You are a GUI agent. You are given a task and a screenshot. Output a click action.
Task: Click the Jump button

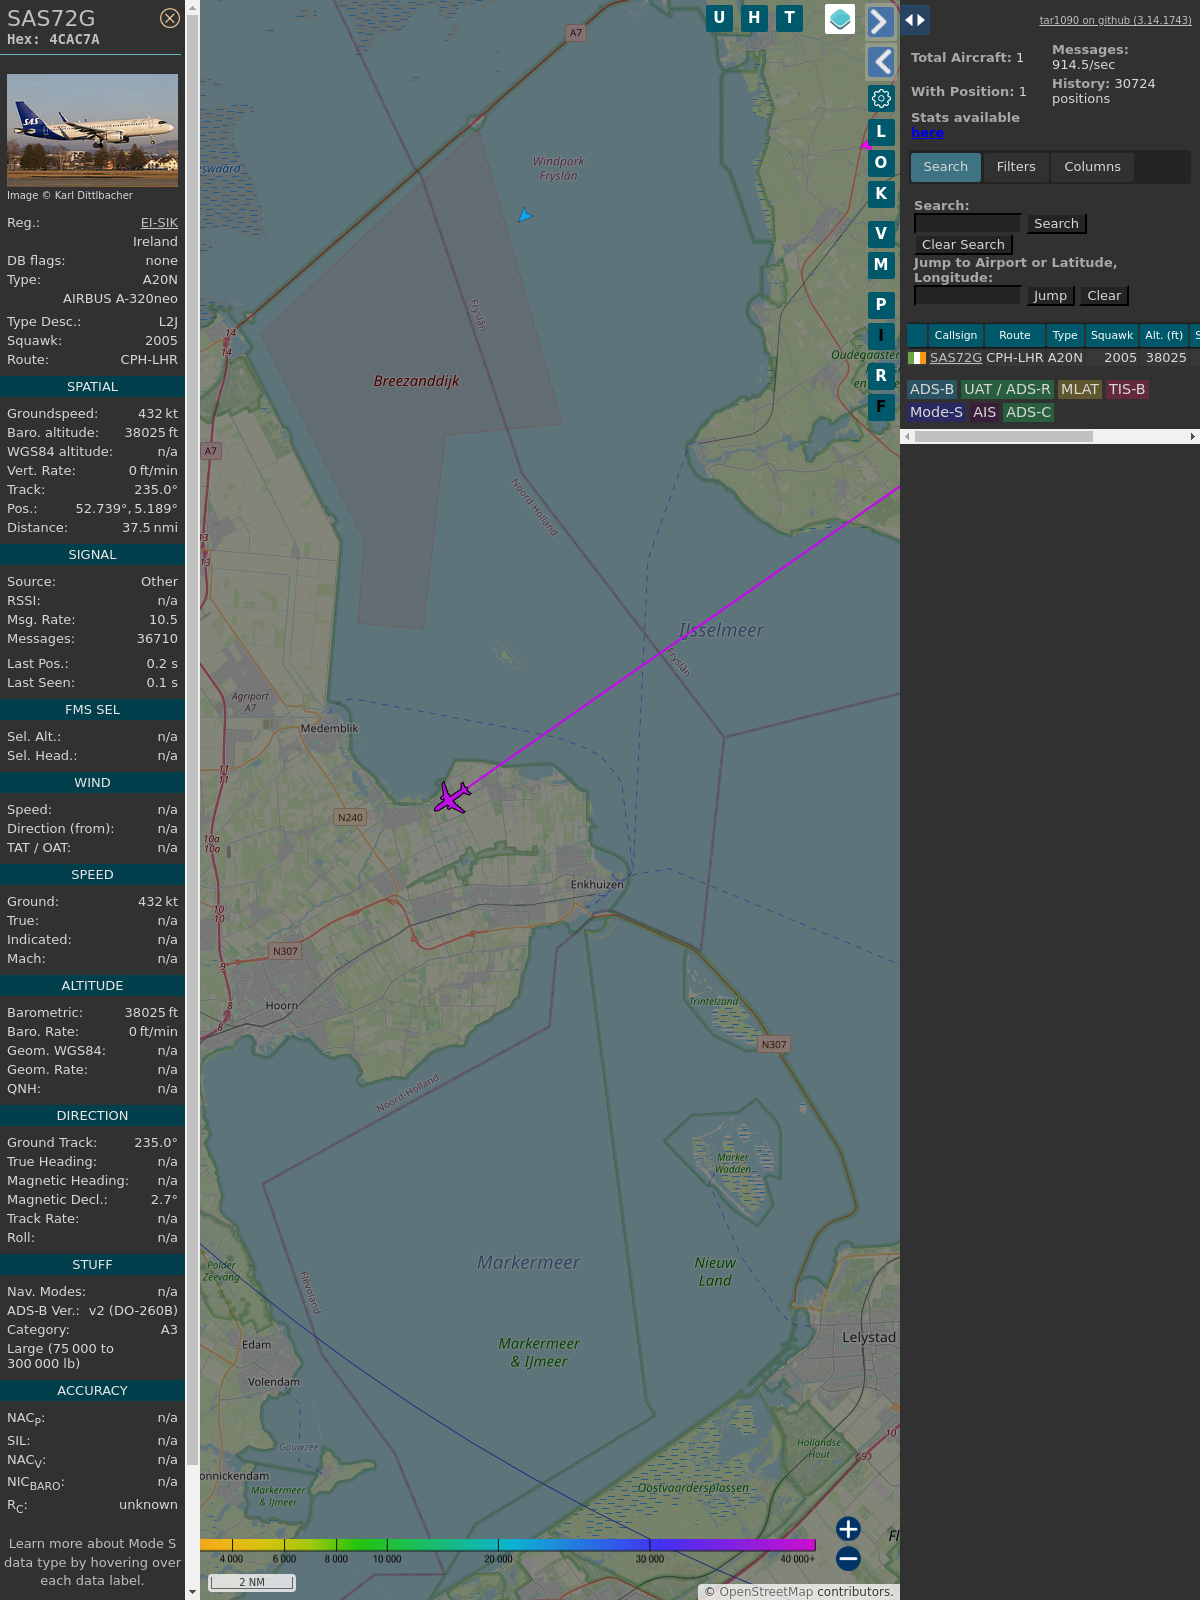pos(1050,296)
